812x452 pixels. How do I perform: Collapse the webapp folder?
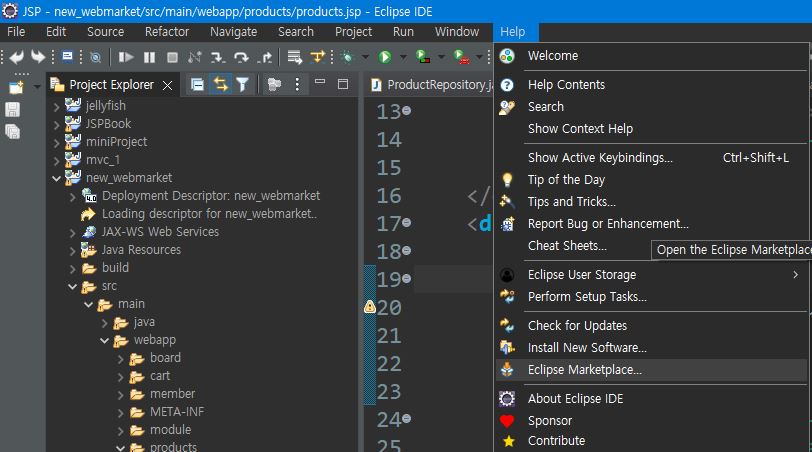(x=105, y=341)
